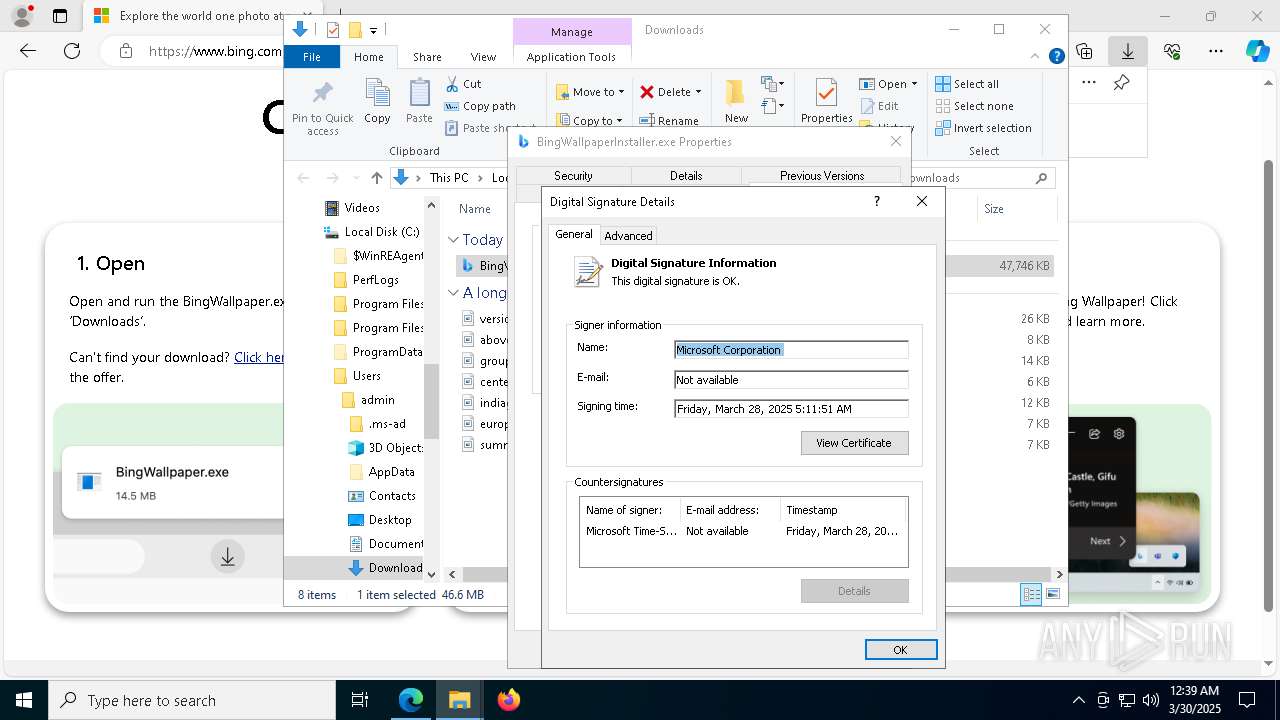
Task: Select the AppData folder
Action: (382, 472)
